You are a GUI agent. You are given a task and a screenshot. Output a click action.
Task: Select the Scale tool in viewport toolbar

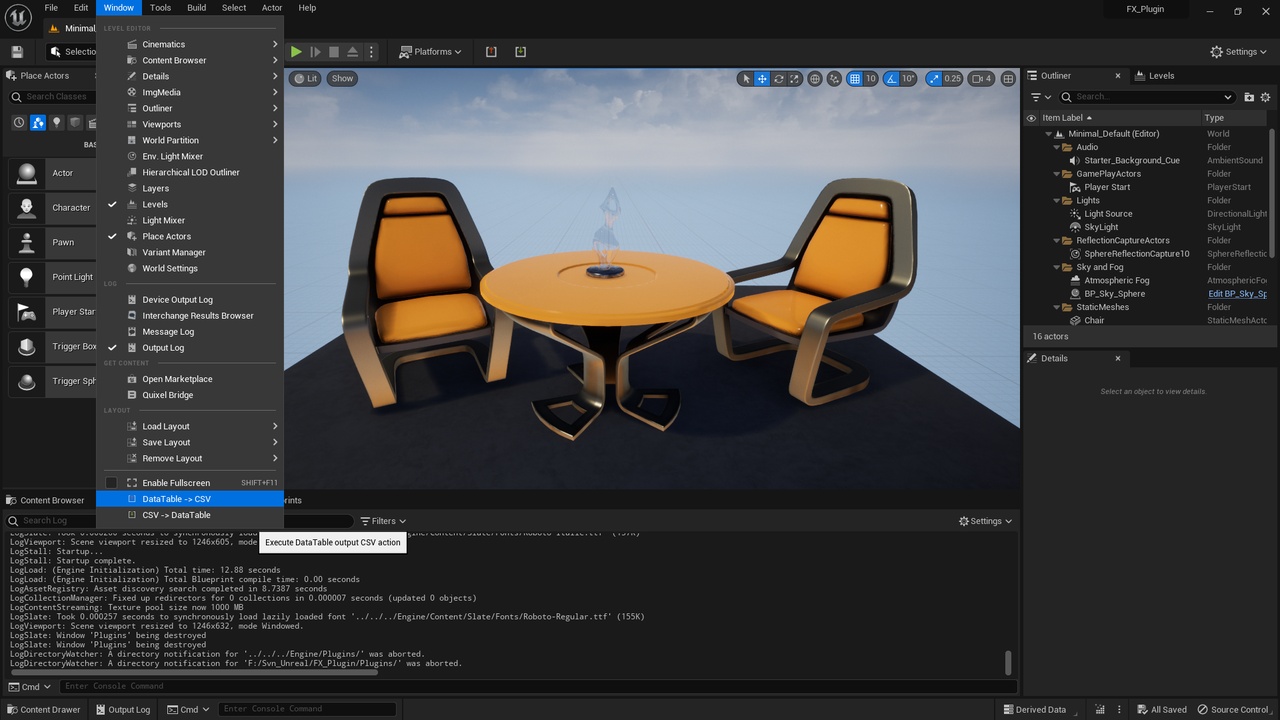click(794, 79)
